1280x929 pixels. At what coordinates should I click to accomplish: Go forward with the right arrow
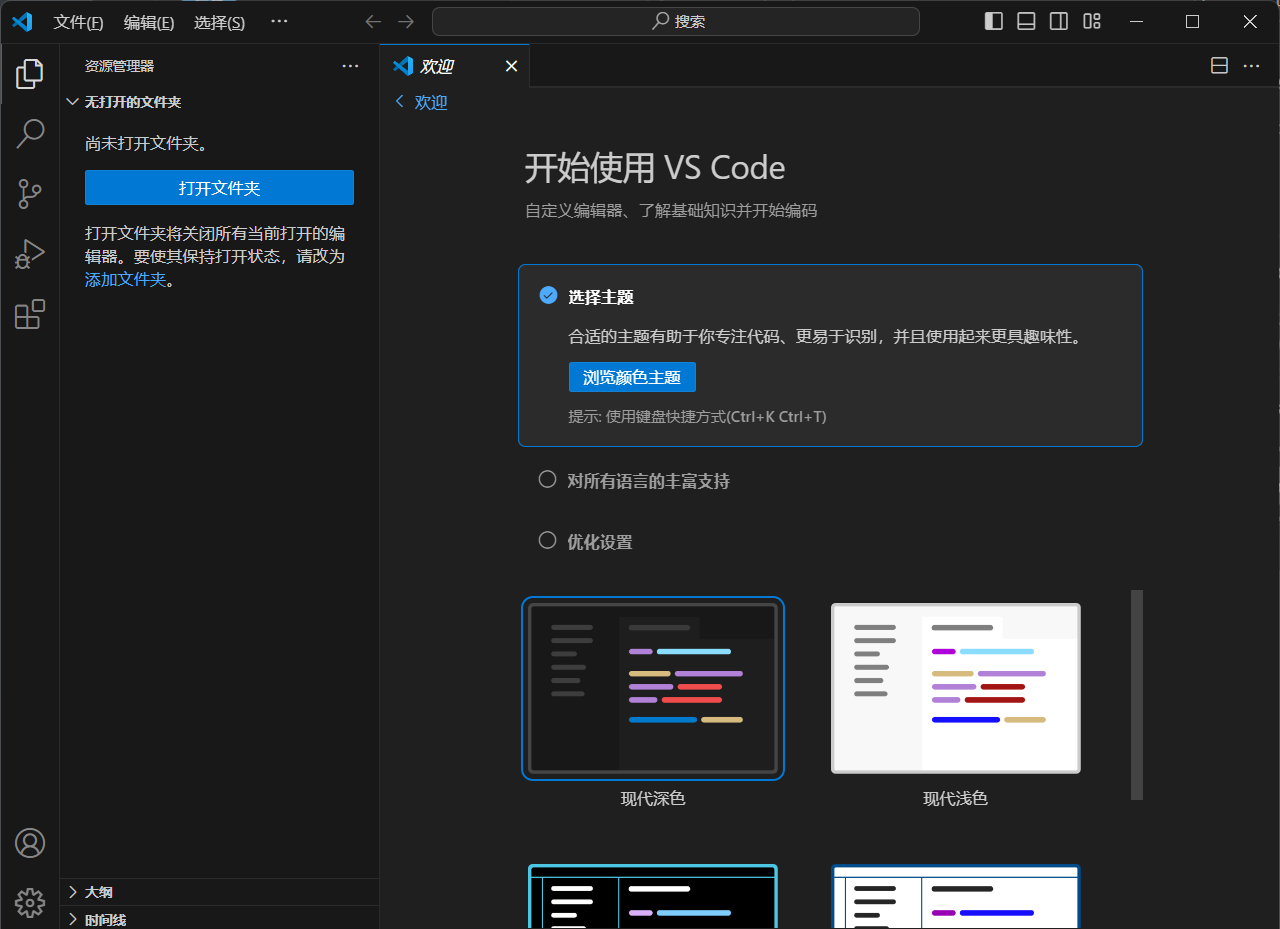point(405,22)
